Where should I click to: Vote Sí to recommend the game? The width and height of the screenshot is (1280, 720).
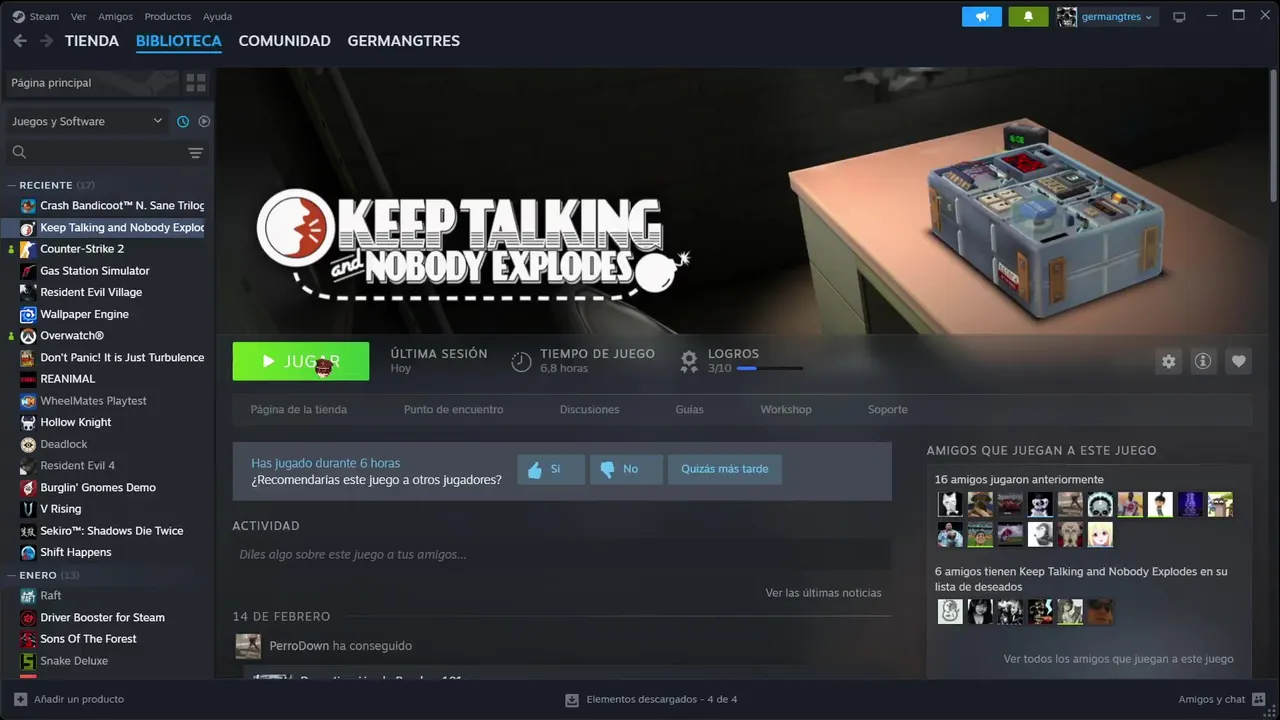coord(551,469)
